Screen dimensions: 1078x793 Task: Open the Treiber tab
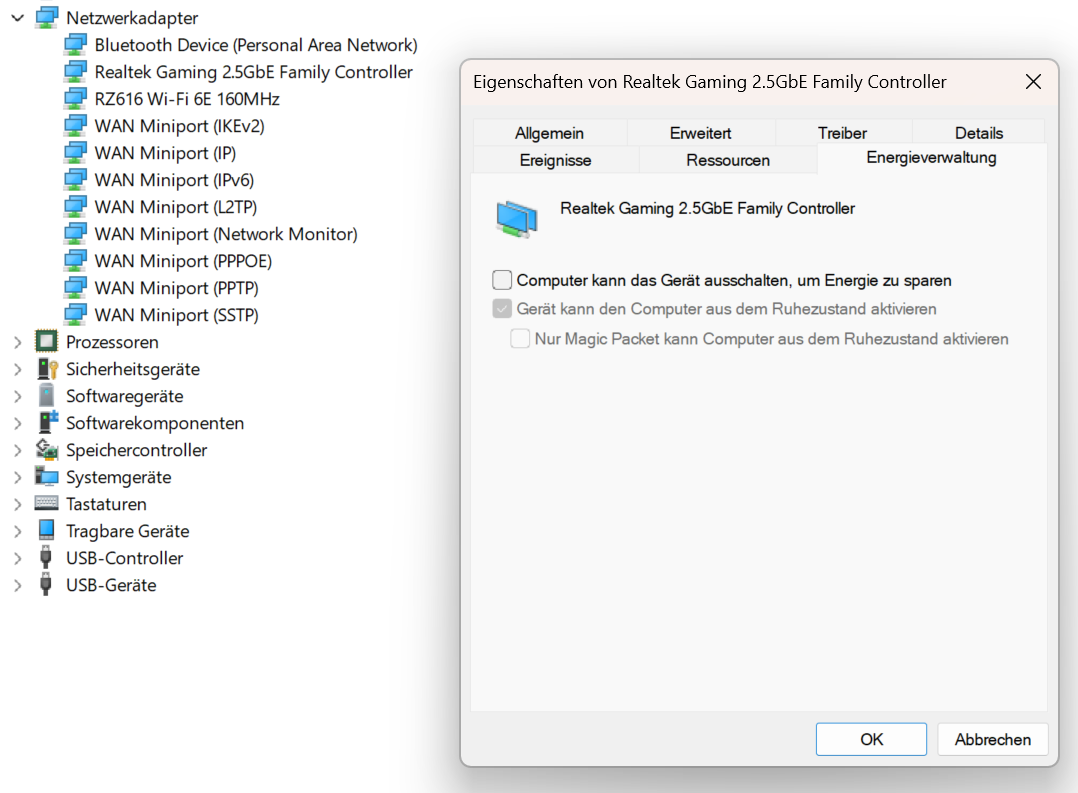tap(842, 133)
